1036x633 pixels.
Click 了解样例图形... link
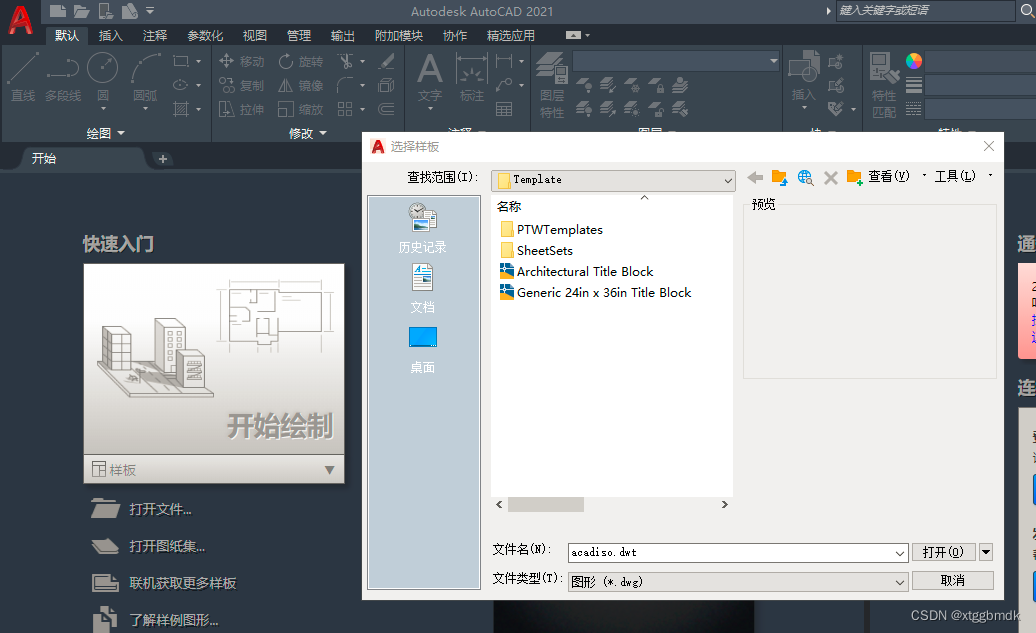pyautogui.click(x=174, y=620)
